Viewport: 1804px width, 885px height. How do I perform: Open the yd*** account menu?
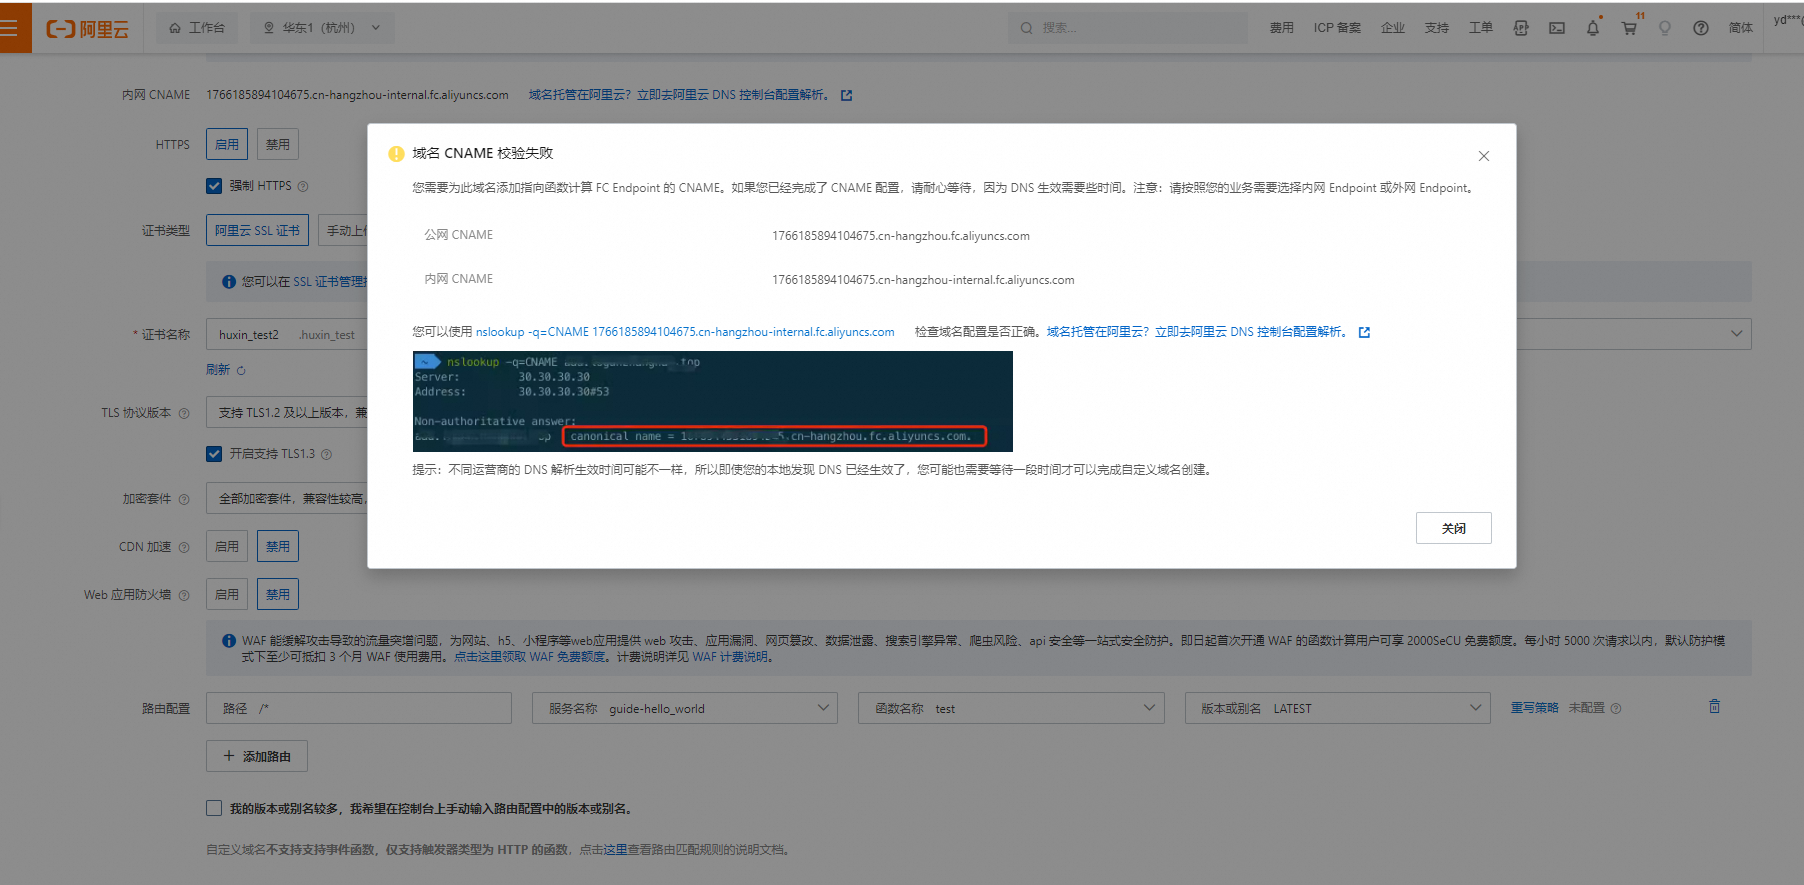click(x=1788, y=20)
